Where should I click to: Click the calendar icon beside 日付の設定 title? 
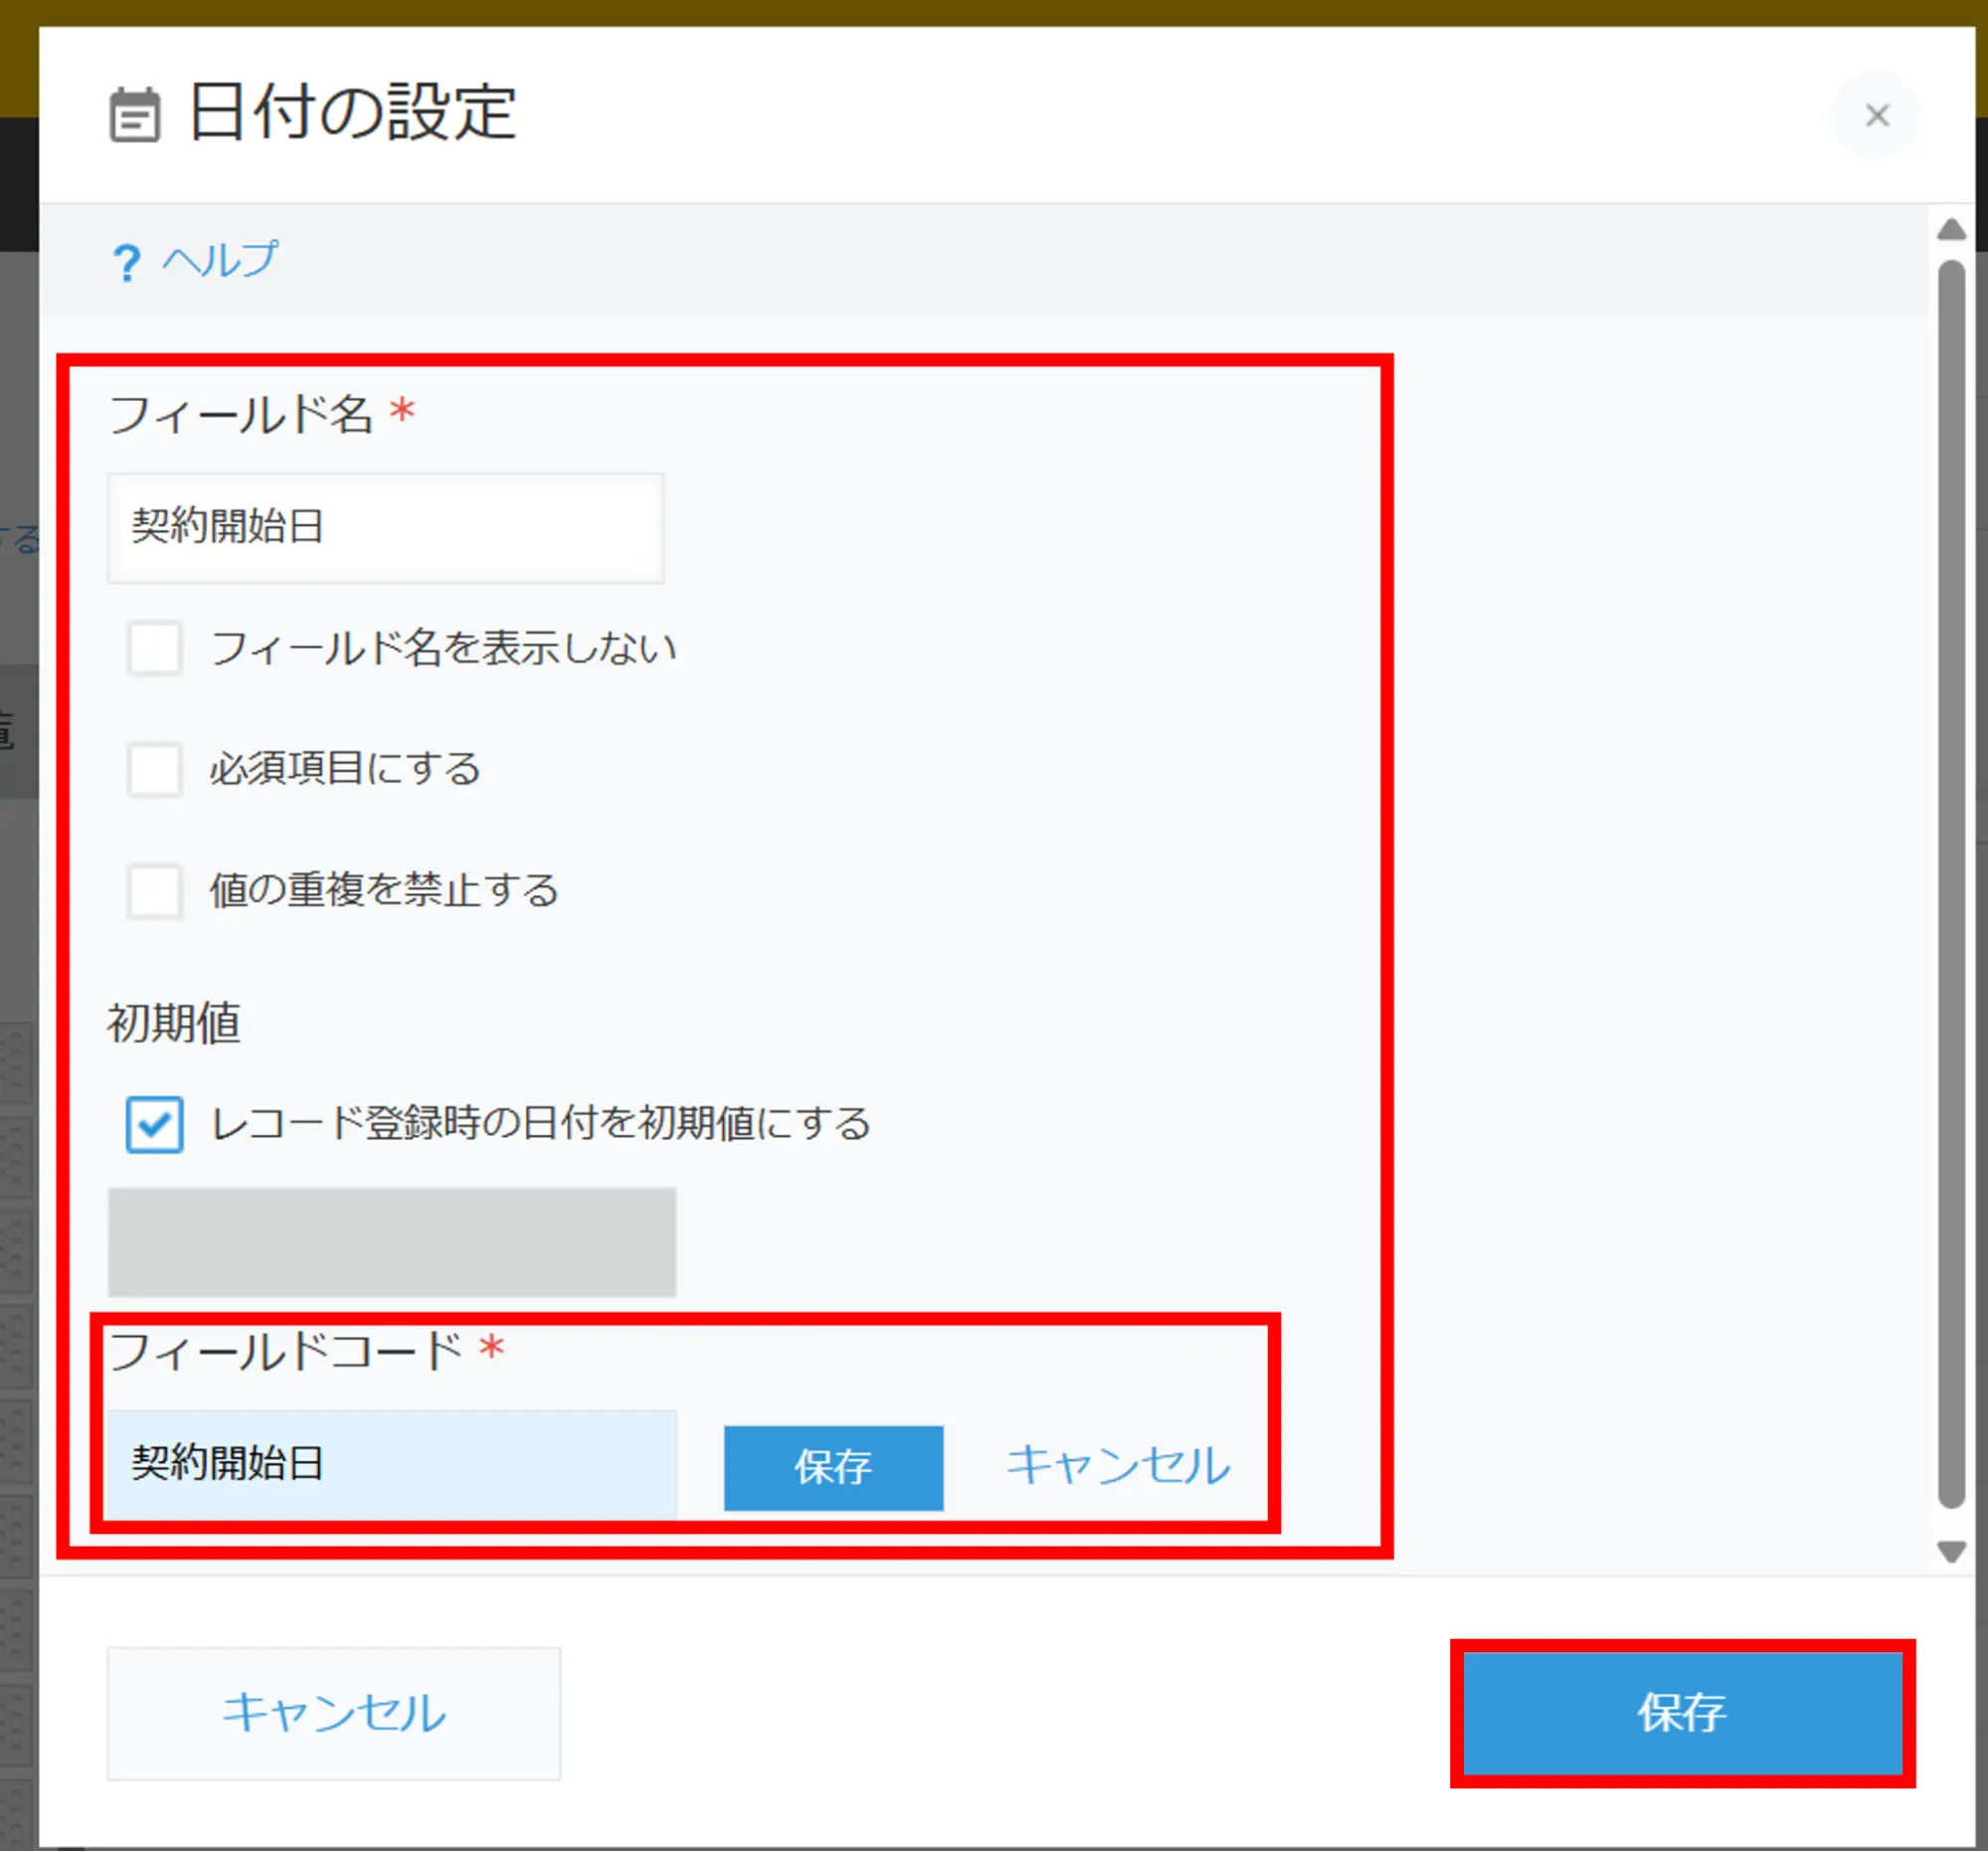[134, 115]
